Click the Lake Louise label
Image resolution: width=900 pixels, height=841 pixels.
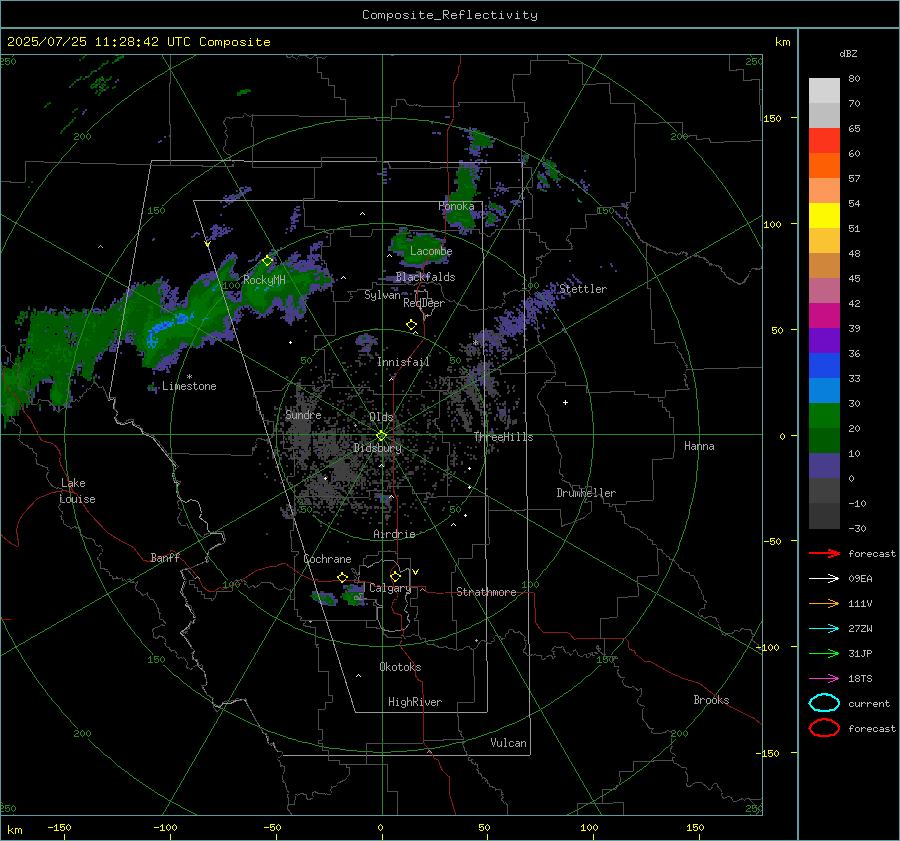point(77,491)
